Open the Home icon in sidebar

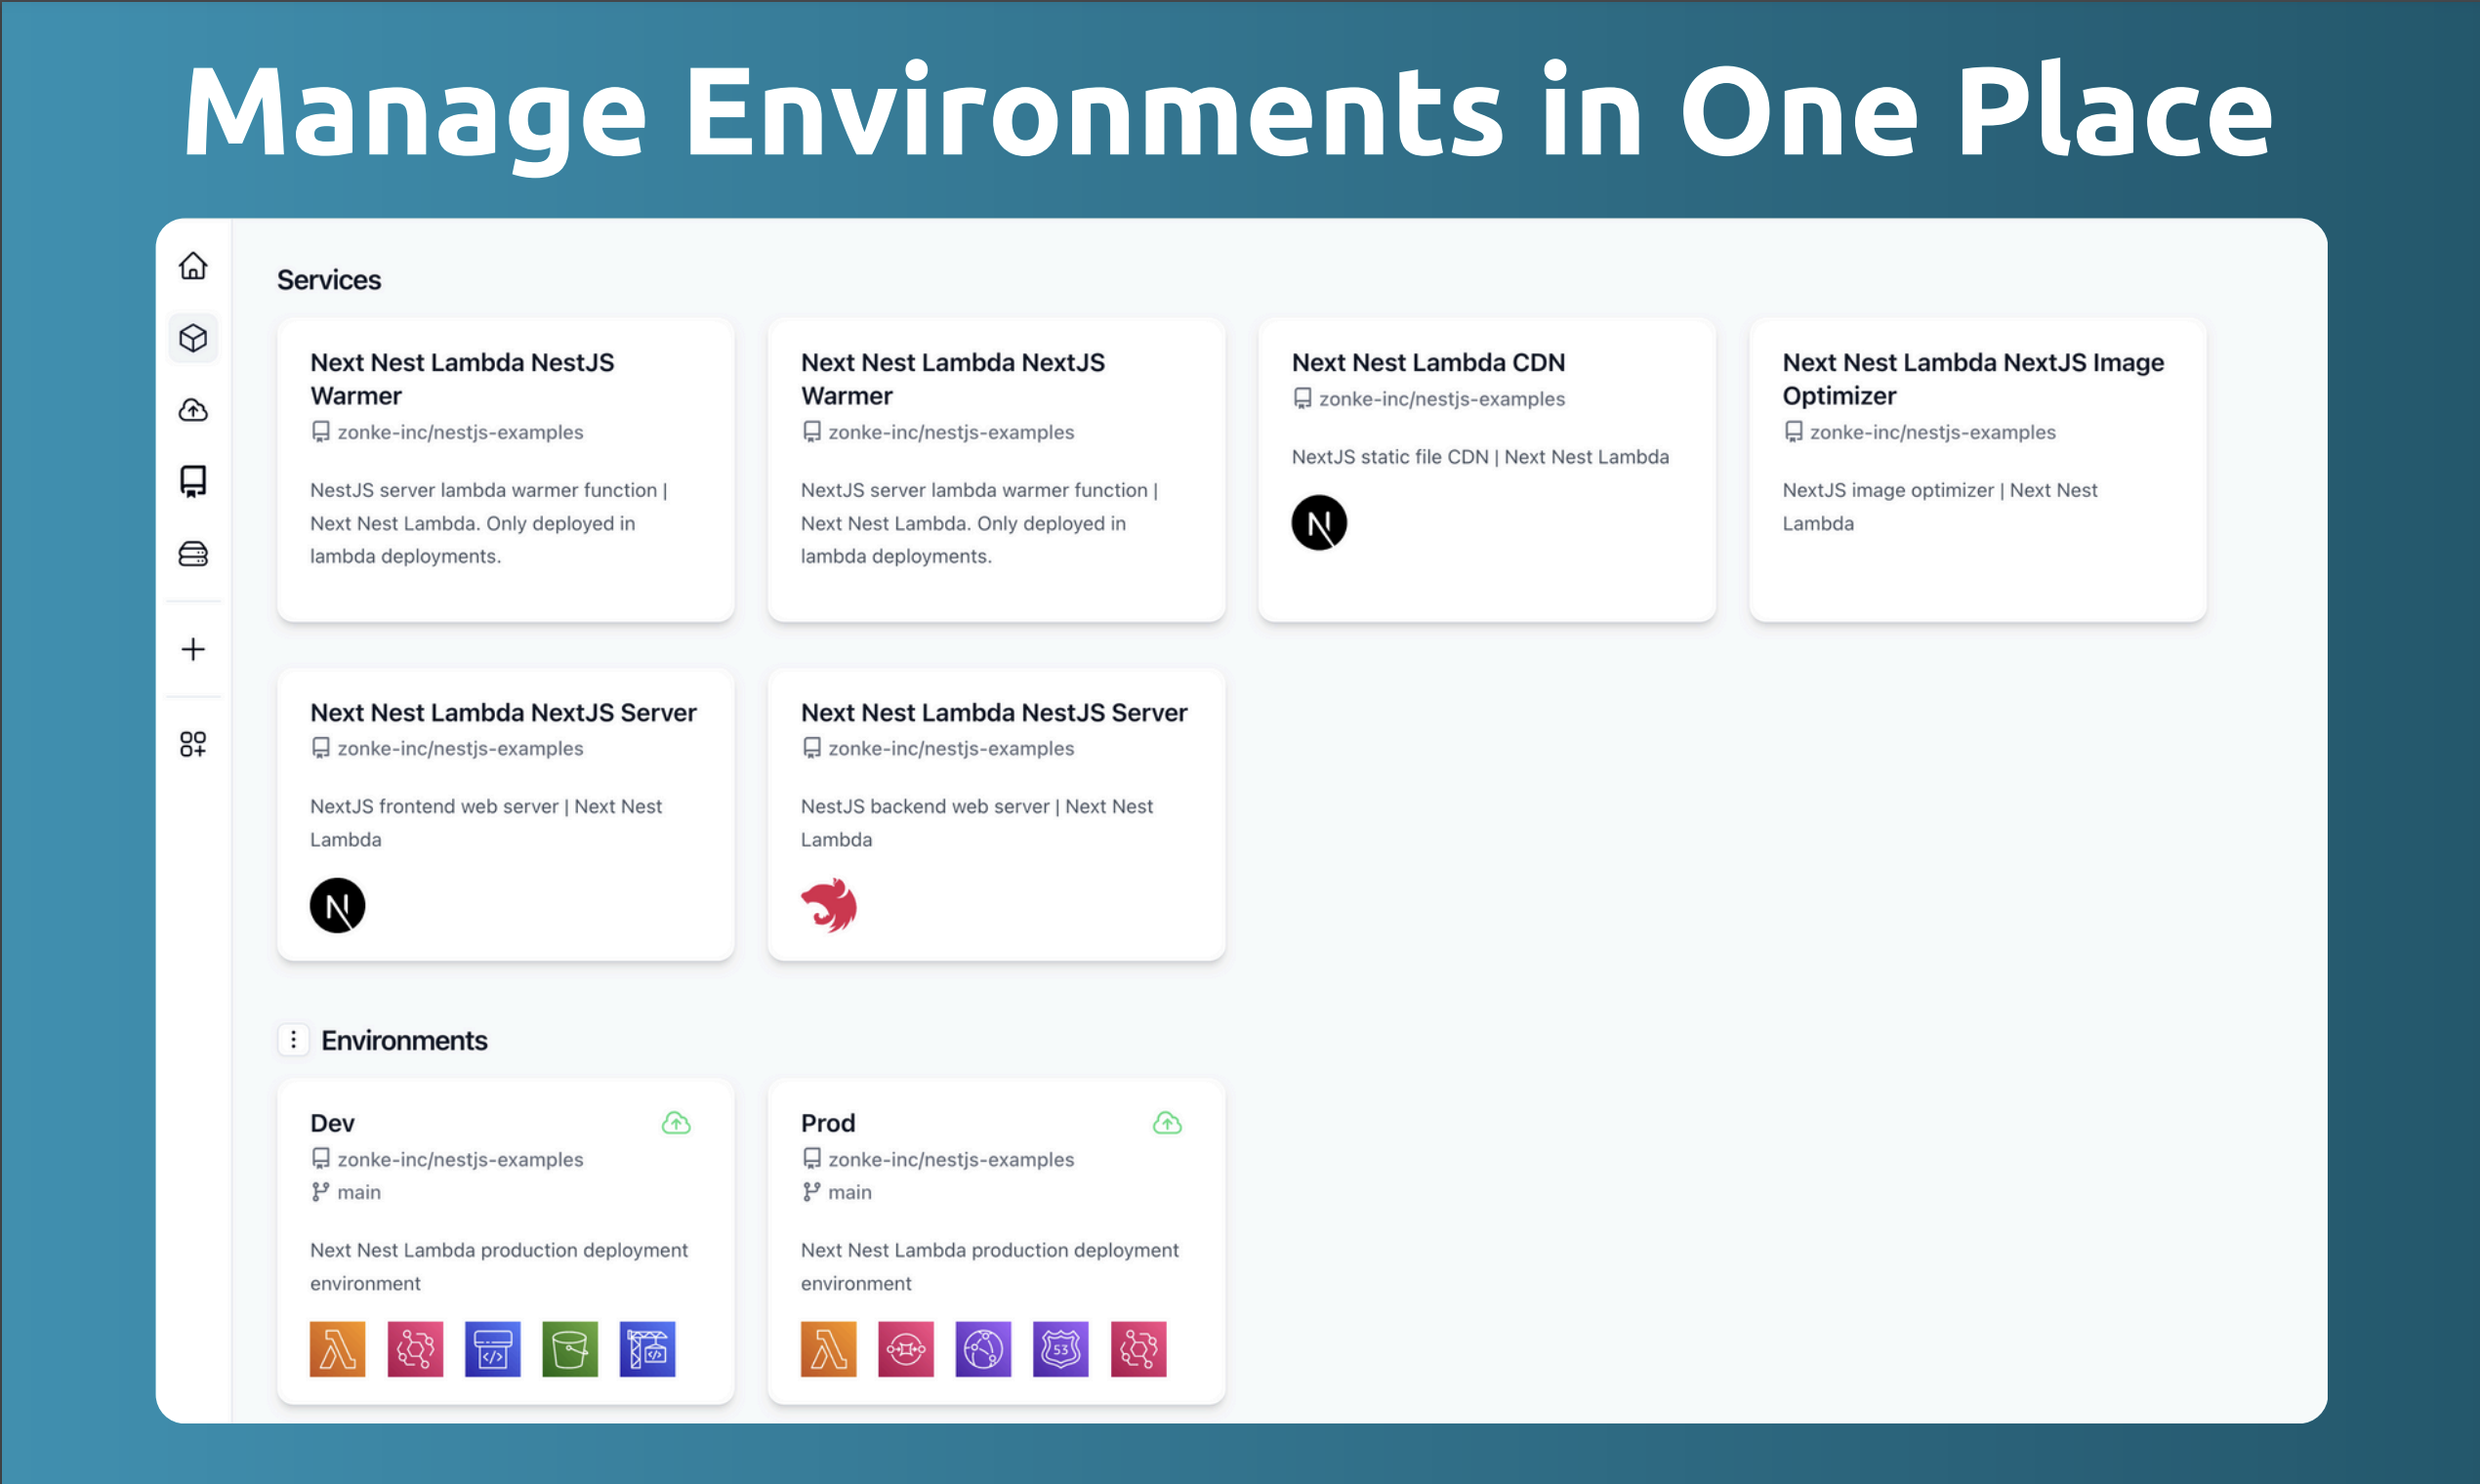click(x=193, y=265)
